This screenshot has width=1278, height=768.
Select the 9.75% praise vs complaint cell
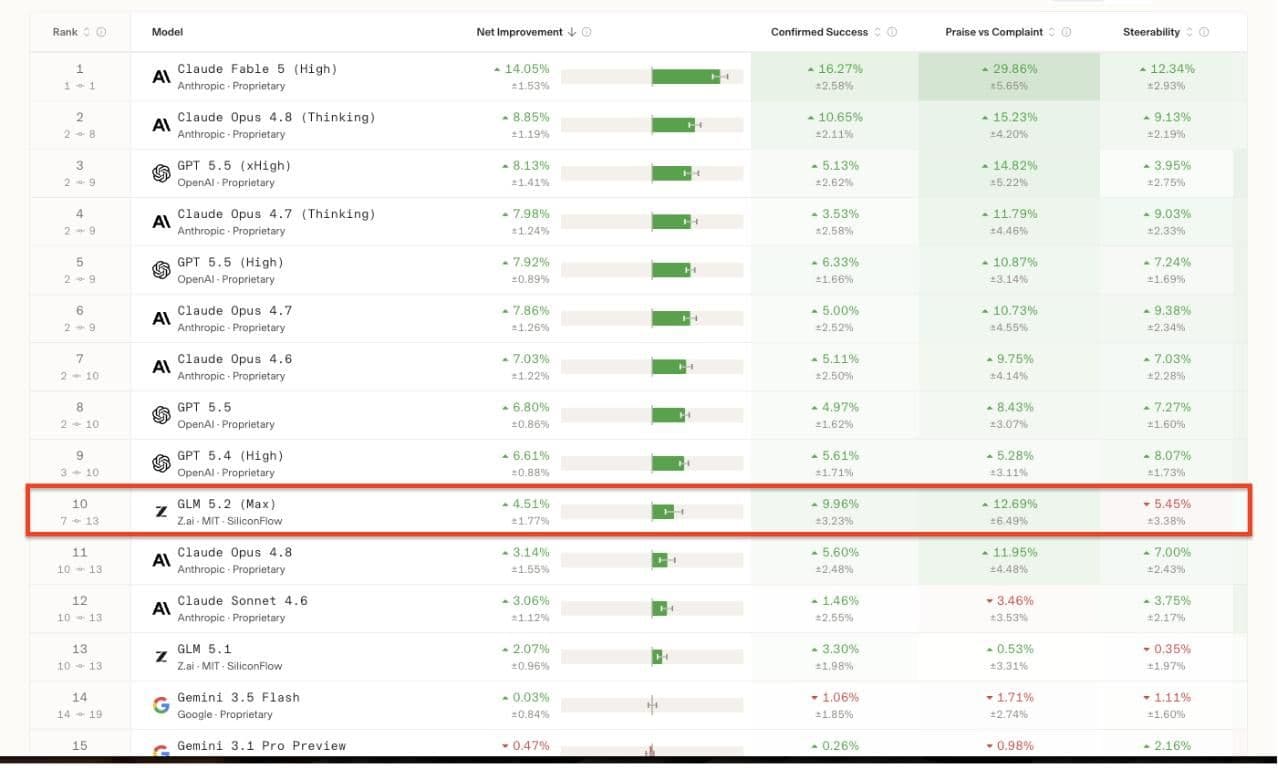pos(1009,367)
